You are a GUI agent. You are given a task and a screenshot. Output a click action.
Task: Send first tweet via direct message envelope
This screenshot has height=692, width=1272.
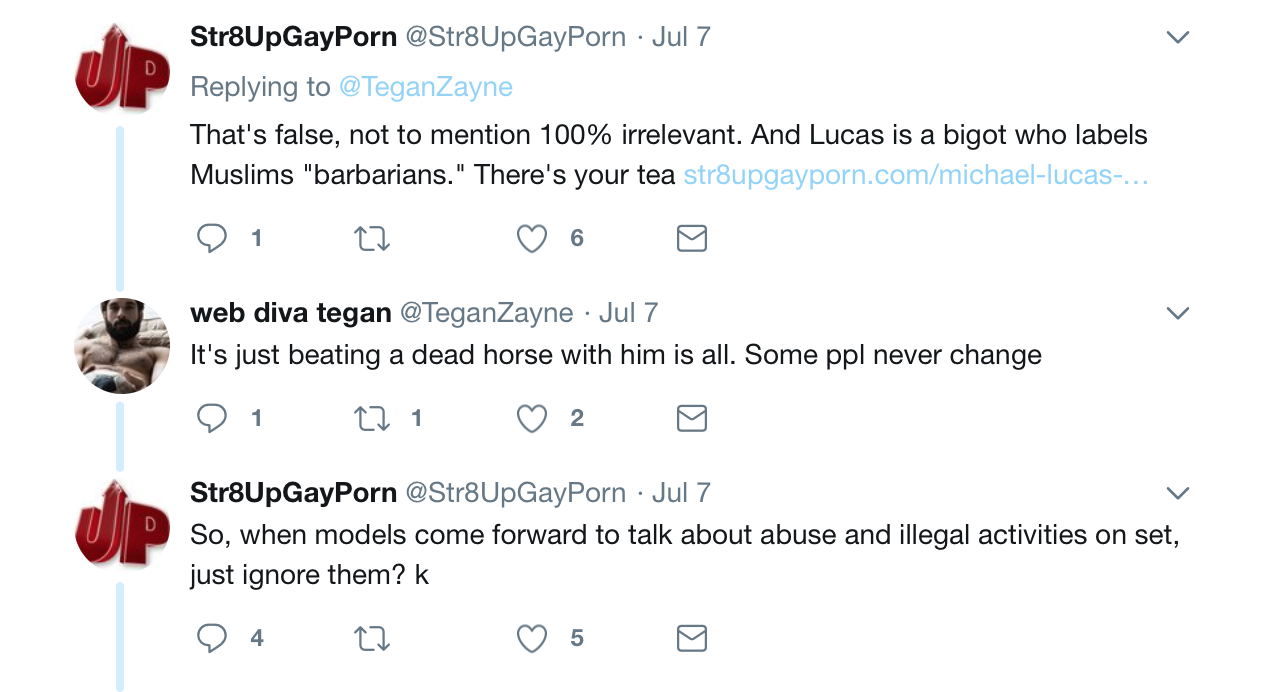[692, 238]
